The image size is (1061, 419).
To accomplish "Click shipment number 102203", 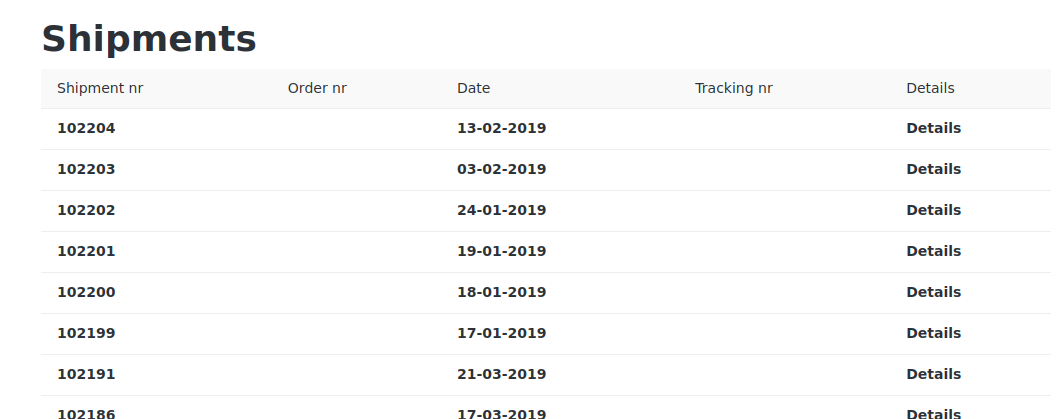I will coord(86,169).
